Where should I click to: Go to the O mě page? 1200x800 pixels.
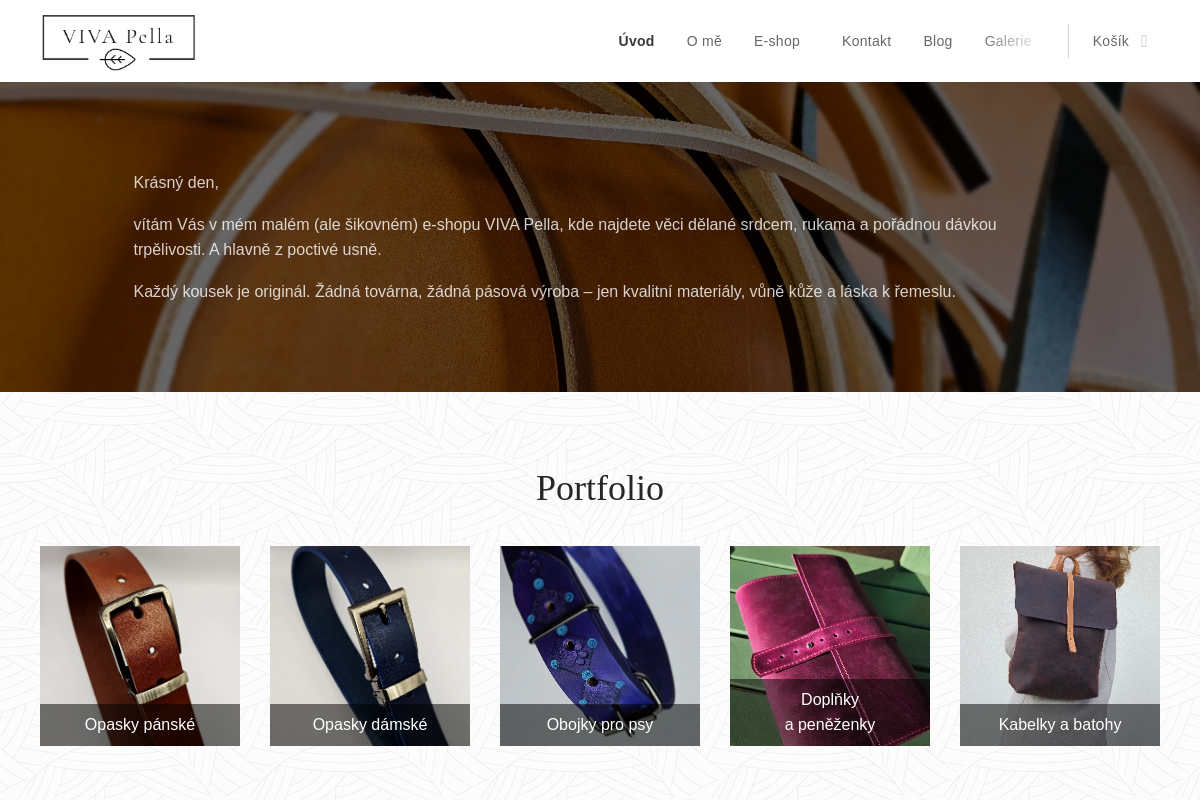pos(704,41)
